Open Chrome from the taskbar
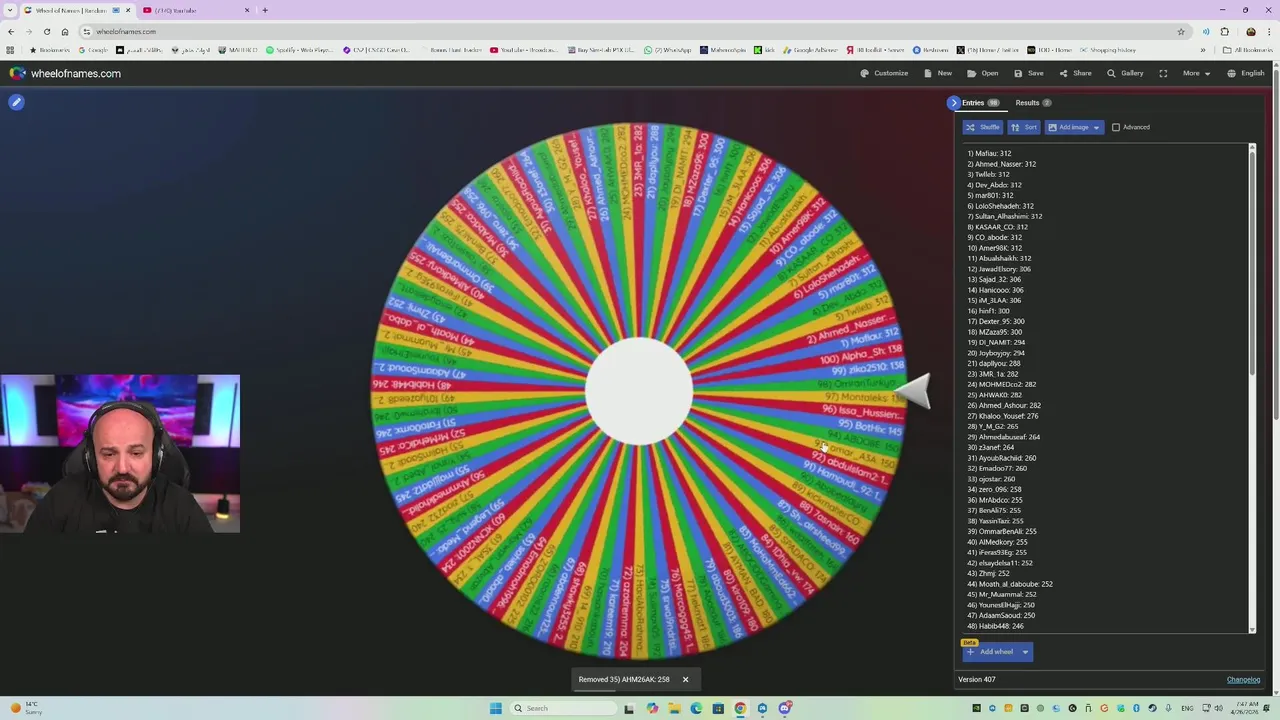The width and height of the screenshot is (1280, 720). (x=740, y=708)
